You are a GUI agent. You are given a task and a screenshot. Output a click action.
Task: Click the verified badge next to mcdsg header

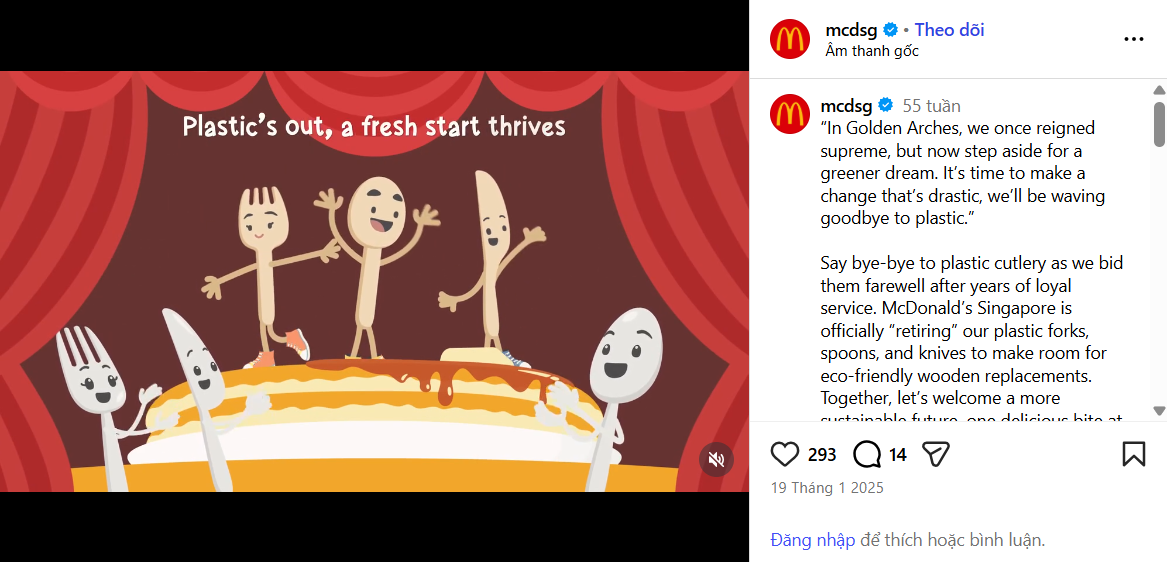[x=890, y=31]
